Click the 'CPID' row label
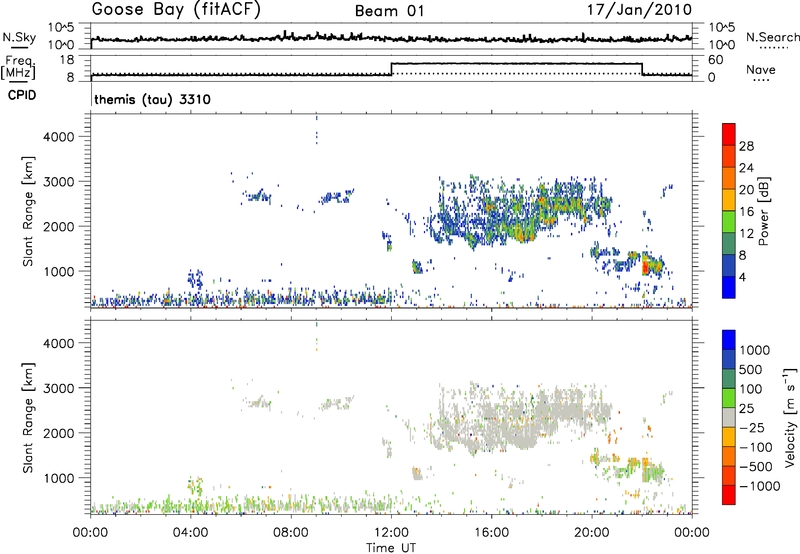Image resolution: width=800 pixels, height=554 pixels. 22,95
